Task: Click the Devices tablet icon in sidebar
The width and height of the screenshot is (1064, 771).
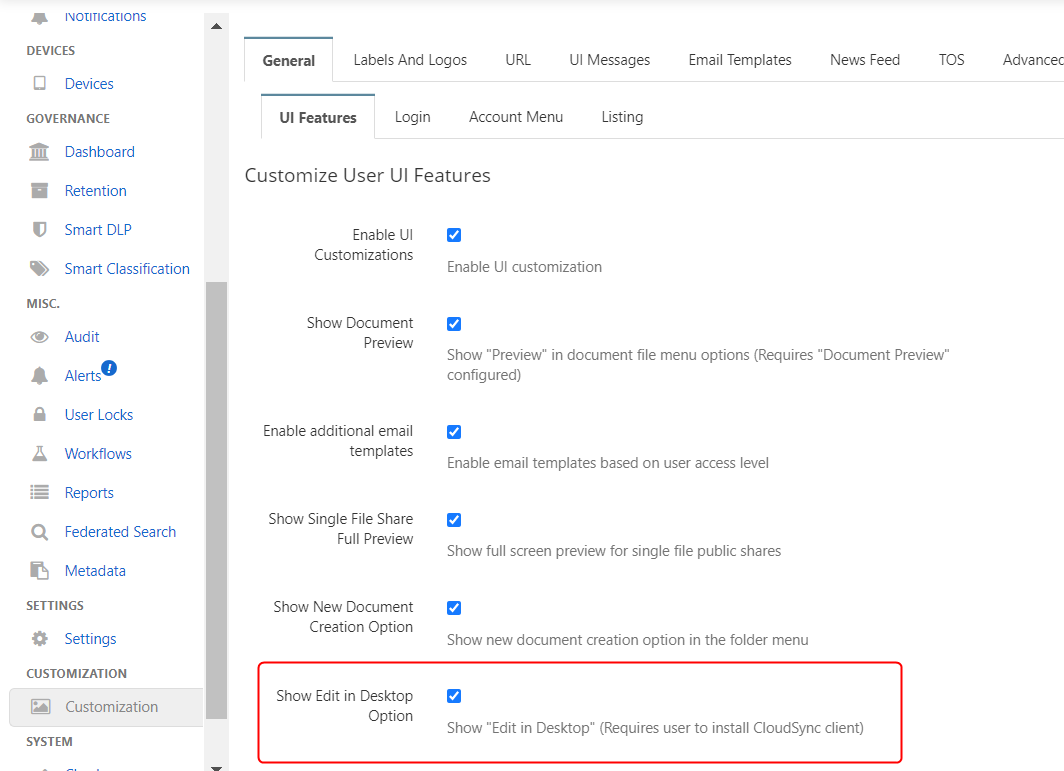Action: tap(40, 84)
